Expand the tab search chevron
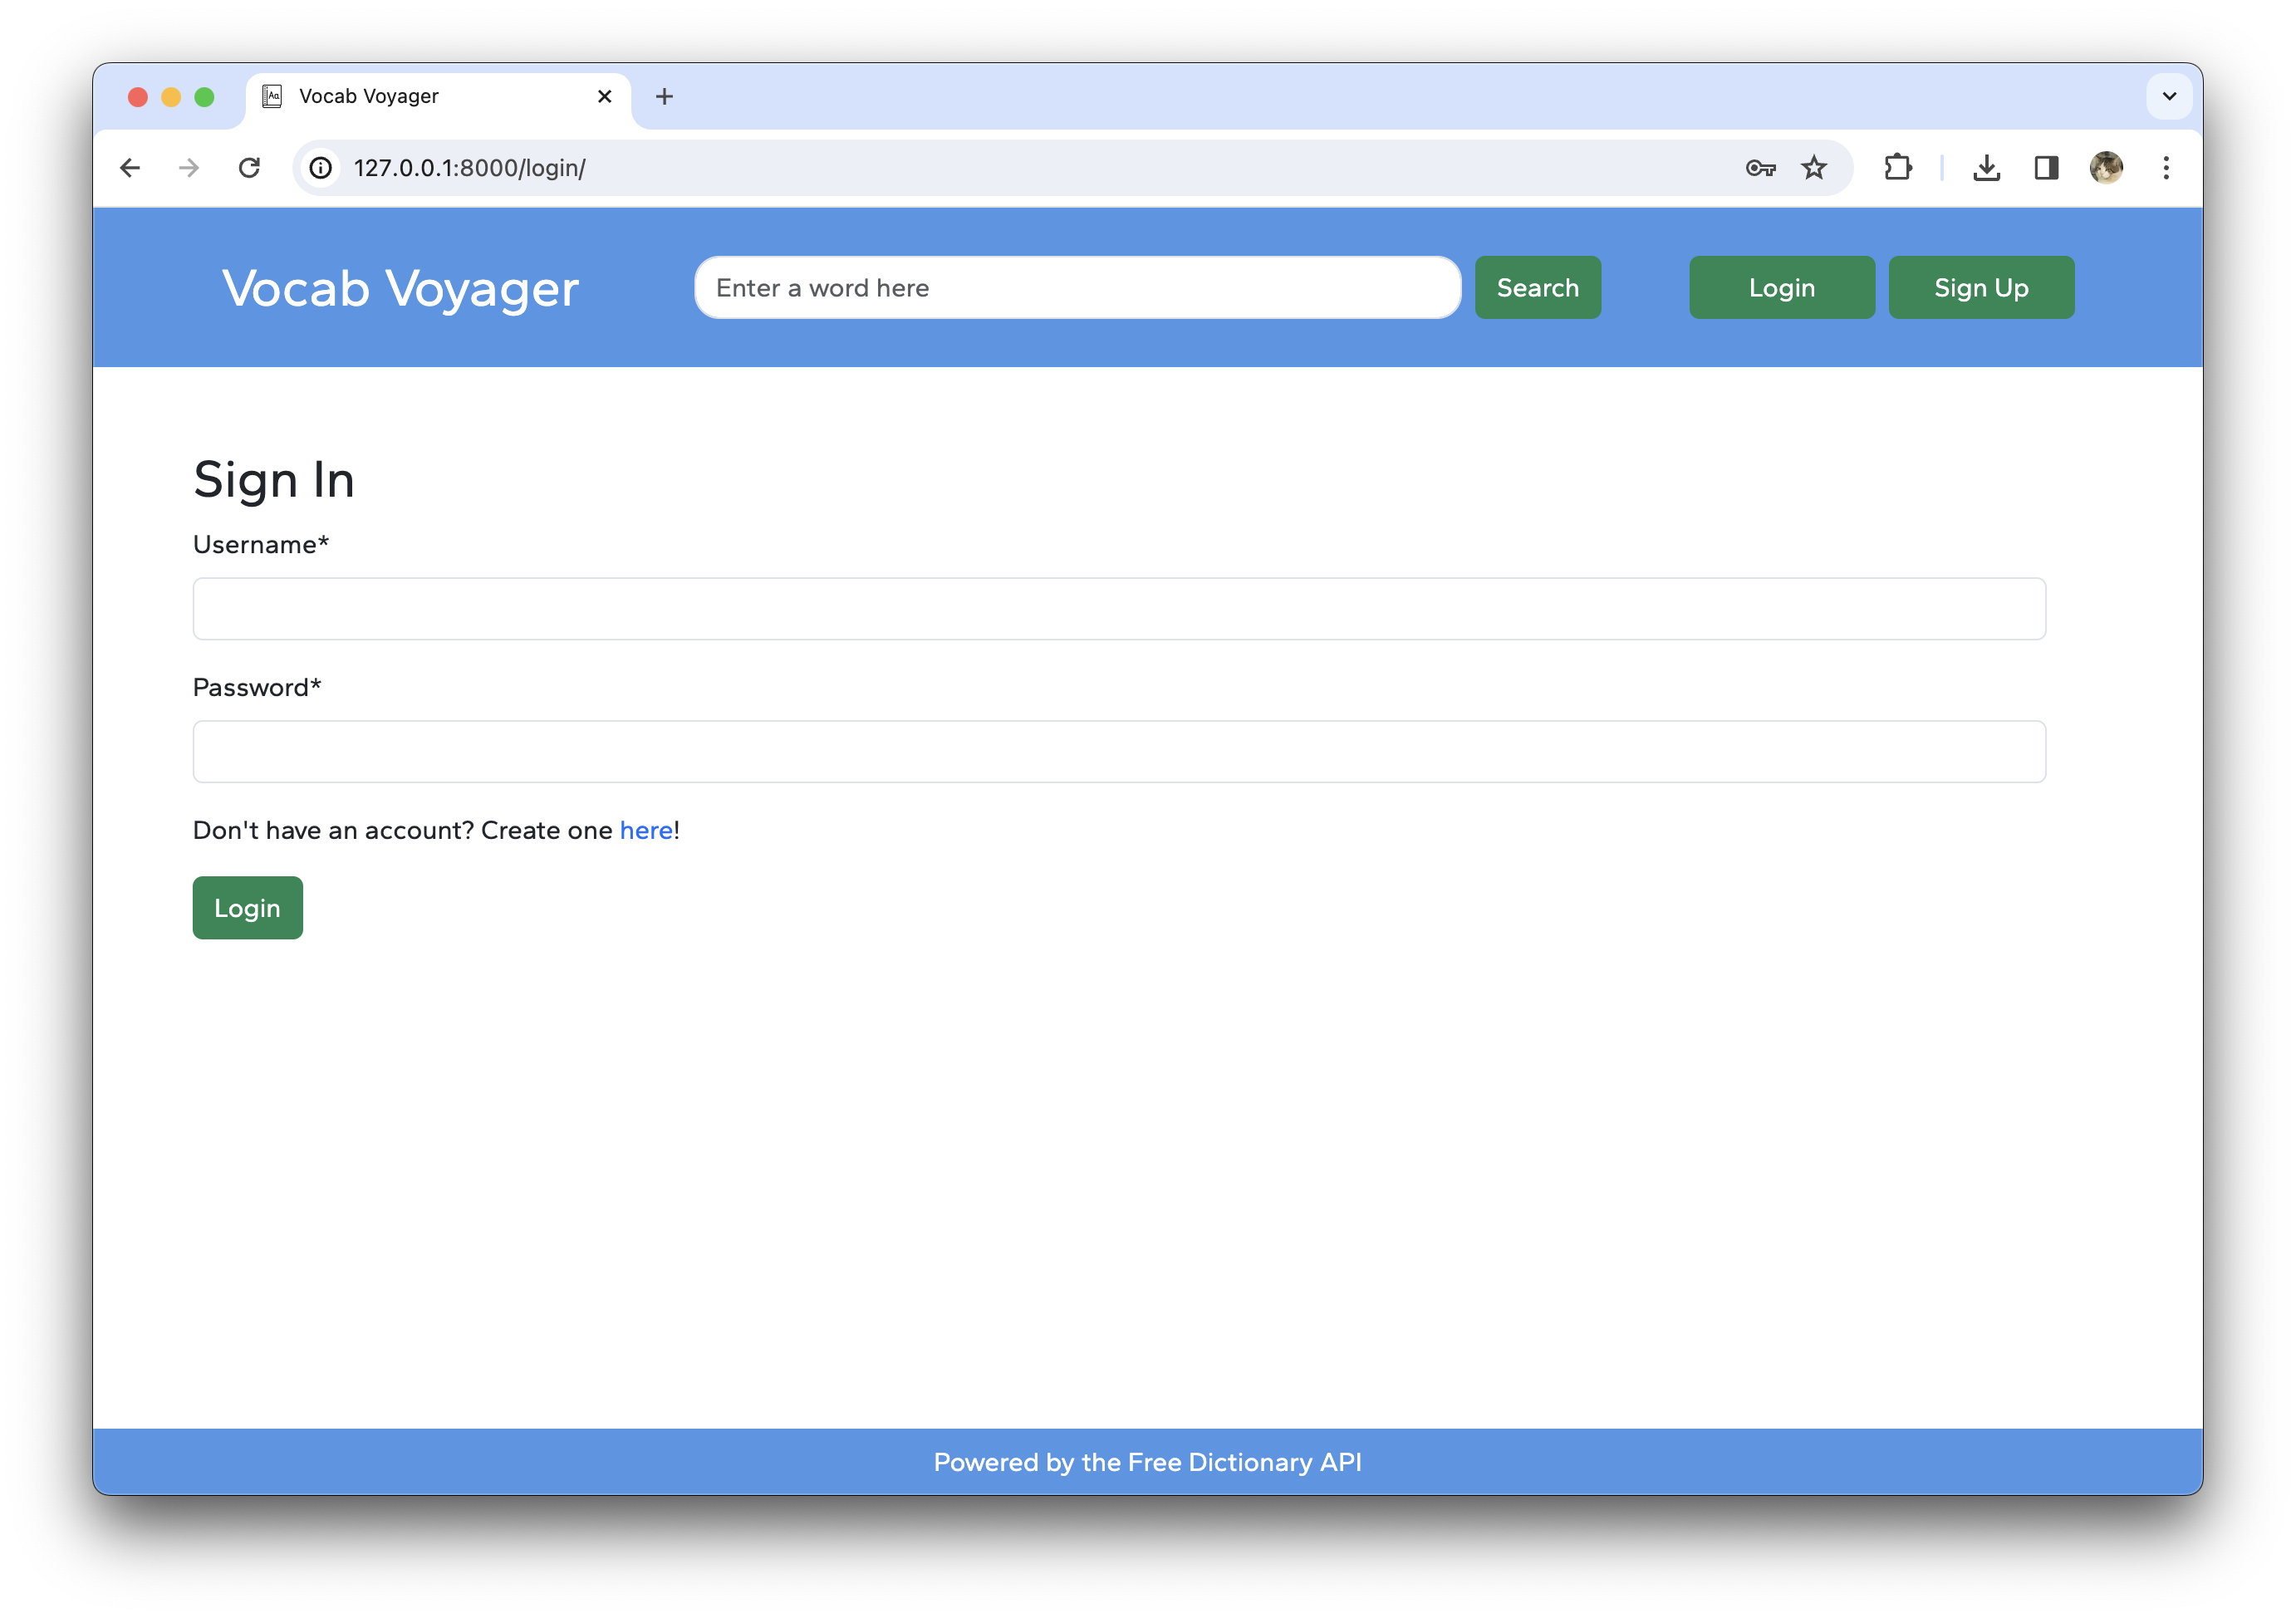Viewport: 2296px width, 1618px height. pos(2169,97)
